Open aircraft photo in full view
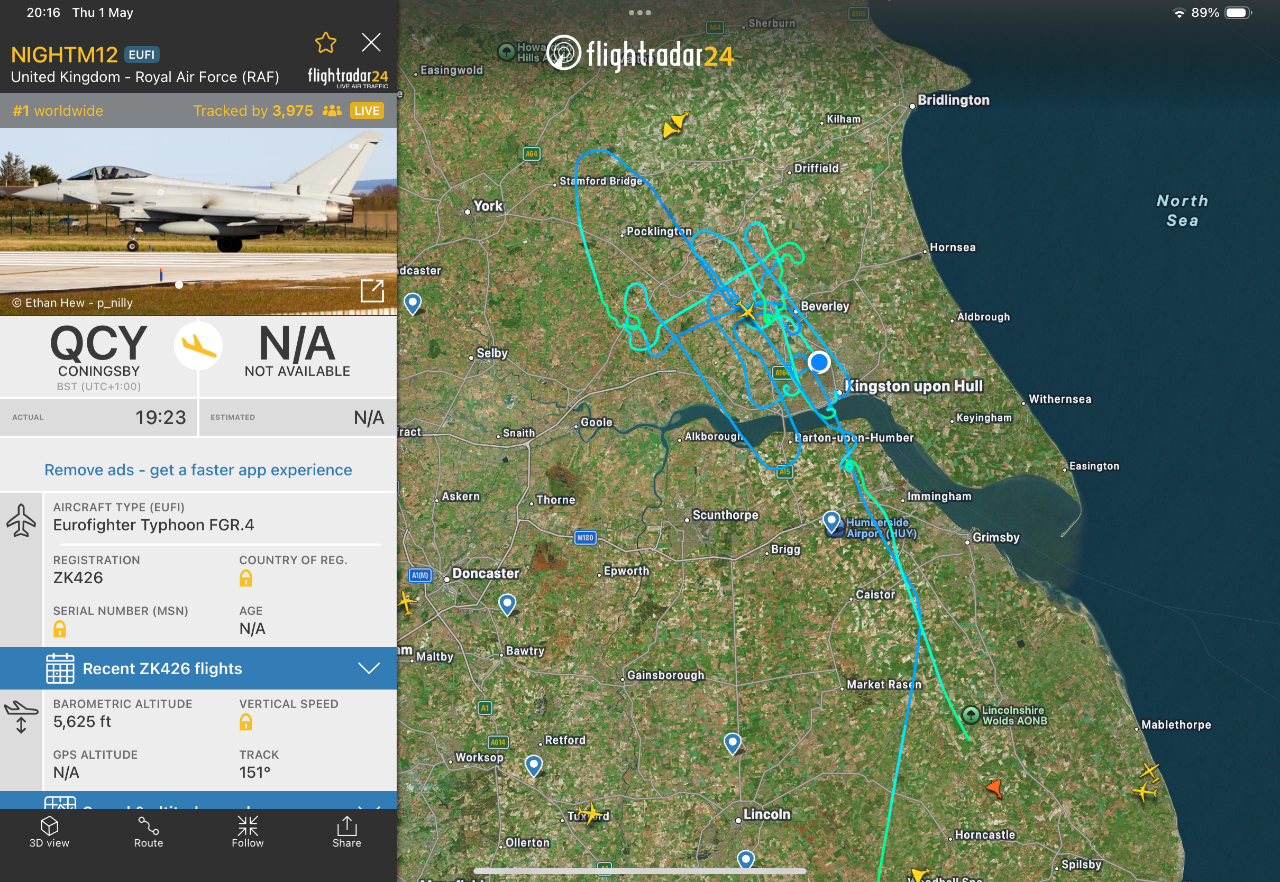Screen dimensions: 1280x882 click(x=372, y=290)
